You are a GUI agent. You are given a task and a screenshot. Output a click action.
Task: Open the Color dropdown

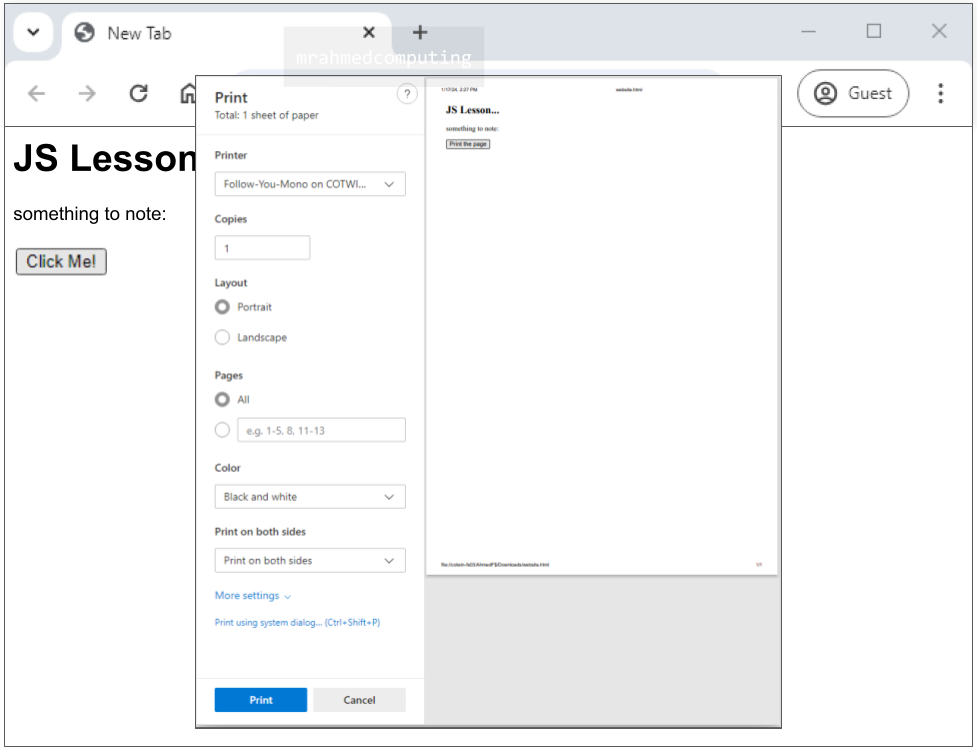pos(310,497)
